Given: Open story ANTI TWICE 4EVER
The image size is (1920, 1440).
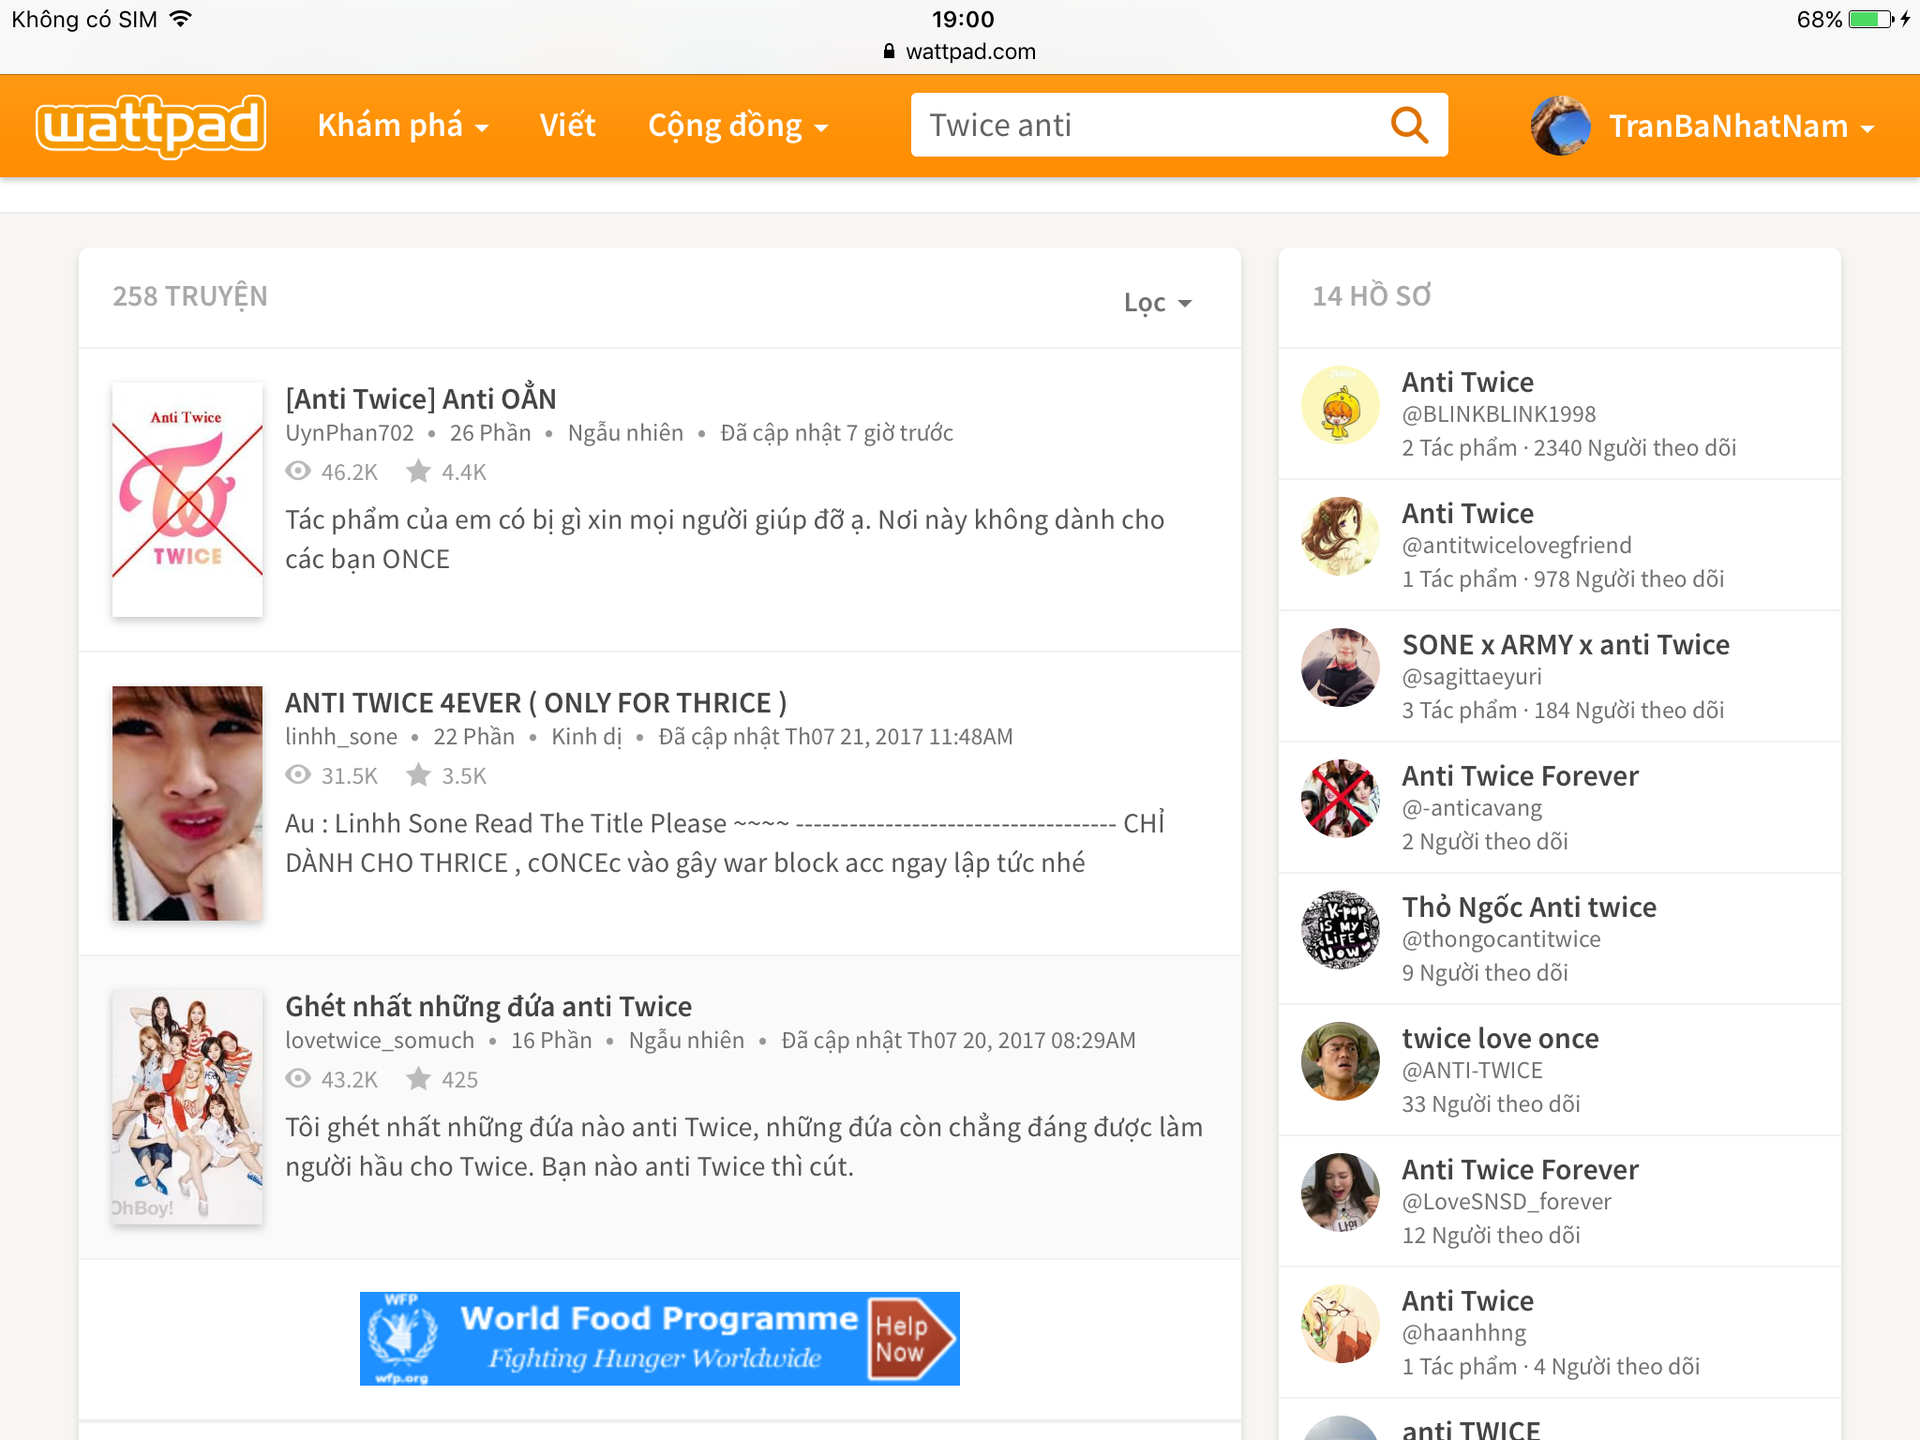Looking at the screenshot, I should 536,702.
